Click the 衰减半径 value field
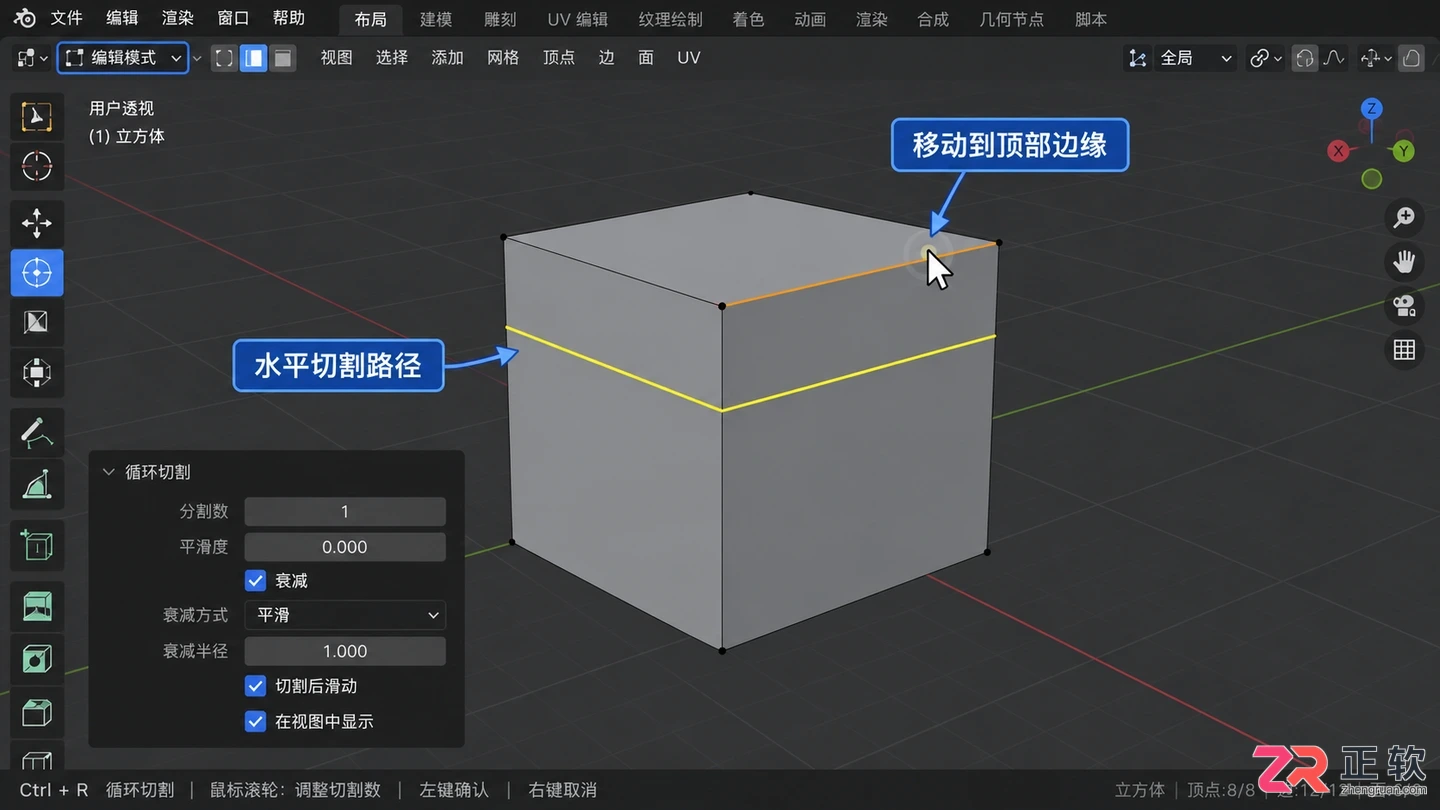Screen dimensions: 1440x810 tap(345, 652)
